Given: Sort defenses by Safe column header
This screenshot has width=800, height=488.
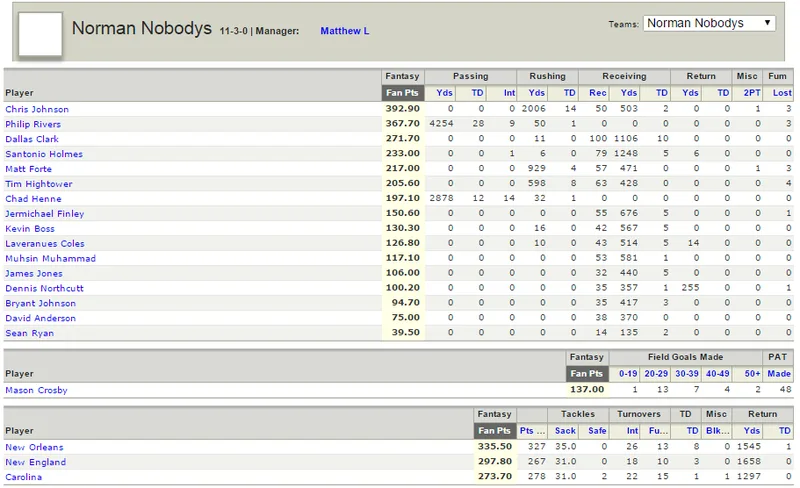Looking at the screenshot, I should point(597,431).
